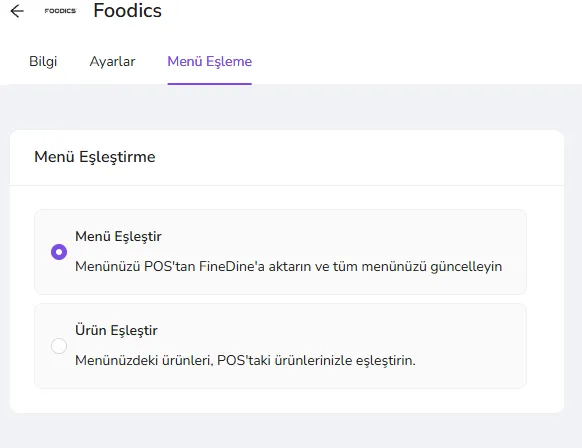Click the description starting with Menünüzdeki ürünleri
The height and width of the screenshot is (448, 582).
pos(245,360)
